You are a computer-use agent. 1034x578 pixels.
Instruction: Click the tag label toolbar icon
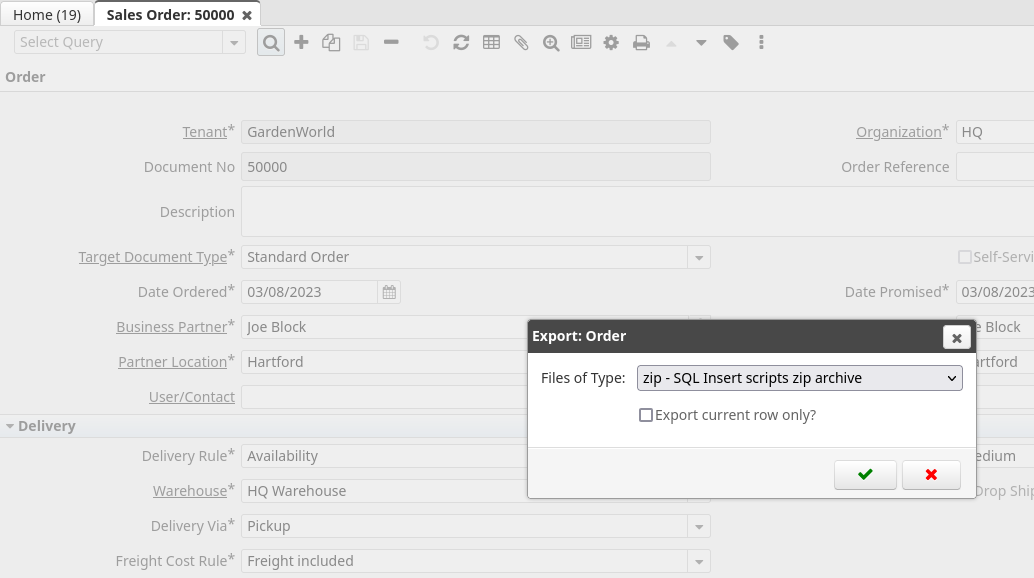pos(731,43)
